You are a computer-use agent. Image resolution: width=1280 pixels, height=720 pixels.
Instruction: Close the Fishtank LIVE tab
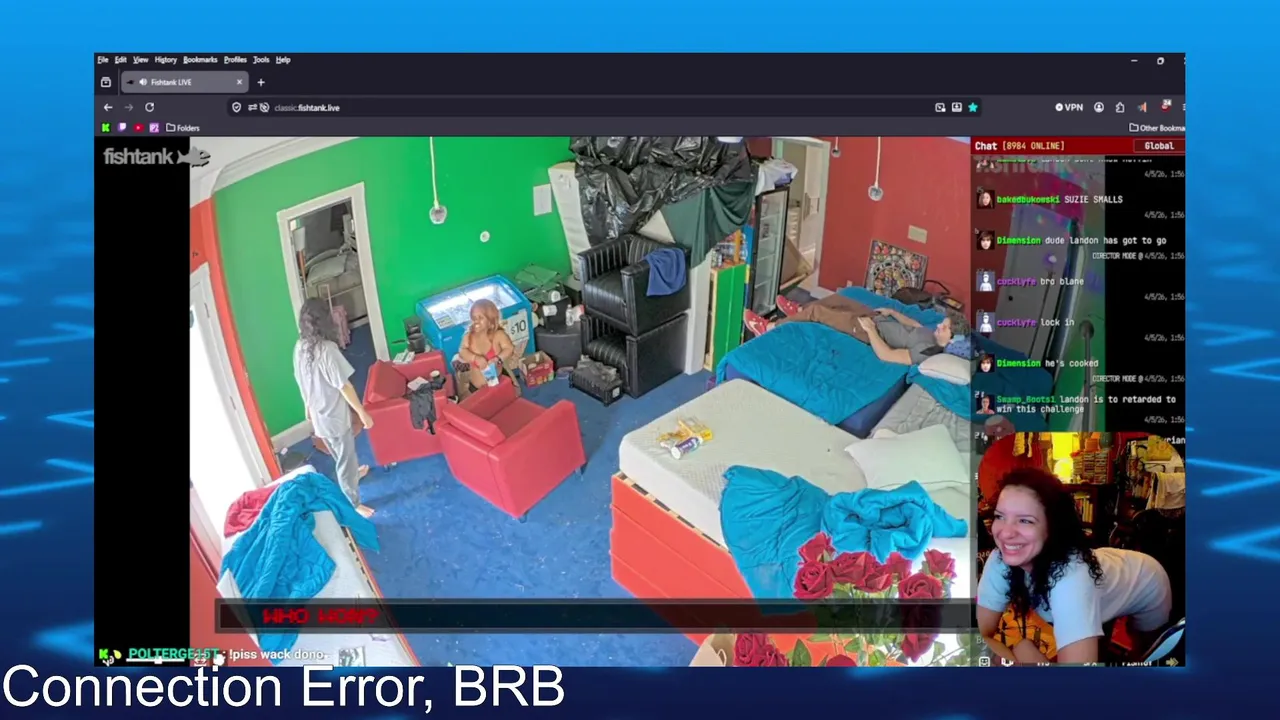(239, 82)
